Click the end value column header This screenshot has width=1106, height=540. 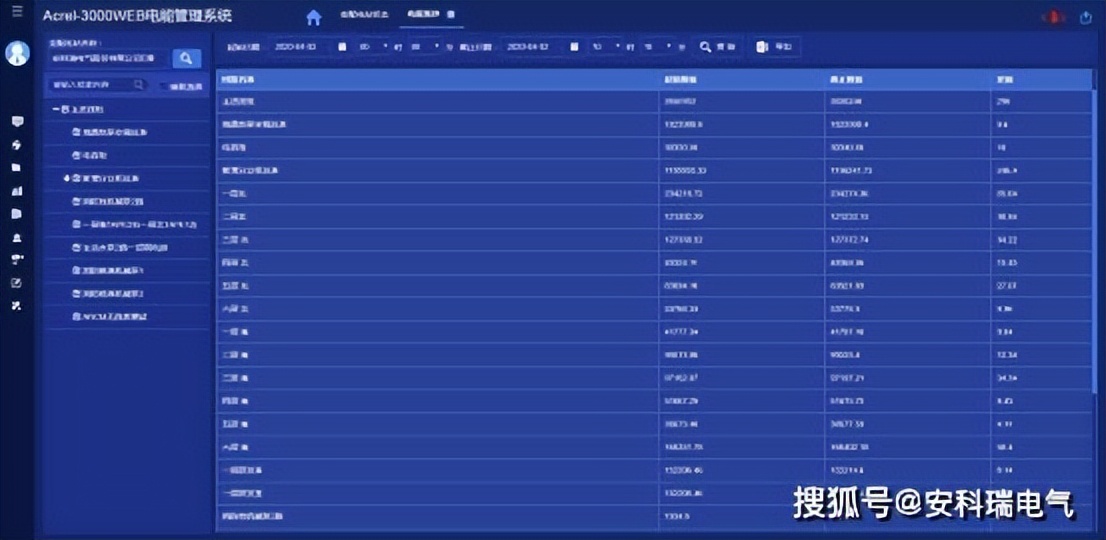[x=907, y=80]
